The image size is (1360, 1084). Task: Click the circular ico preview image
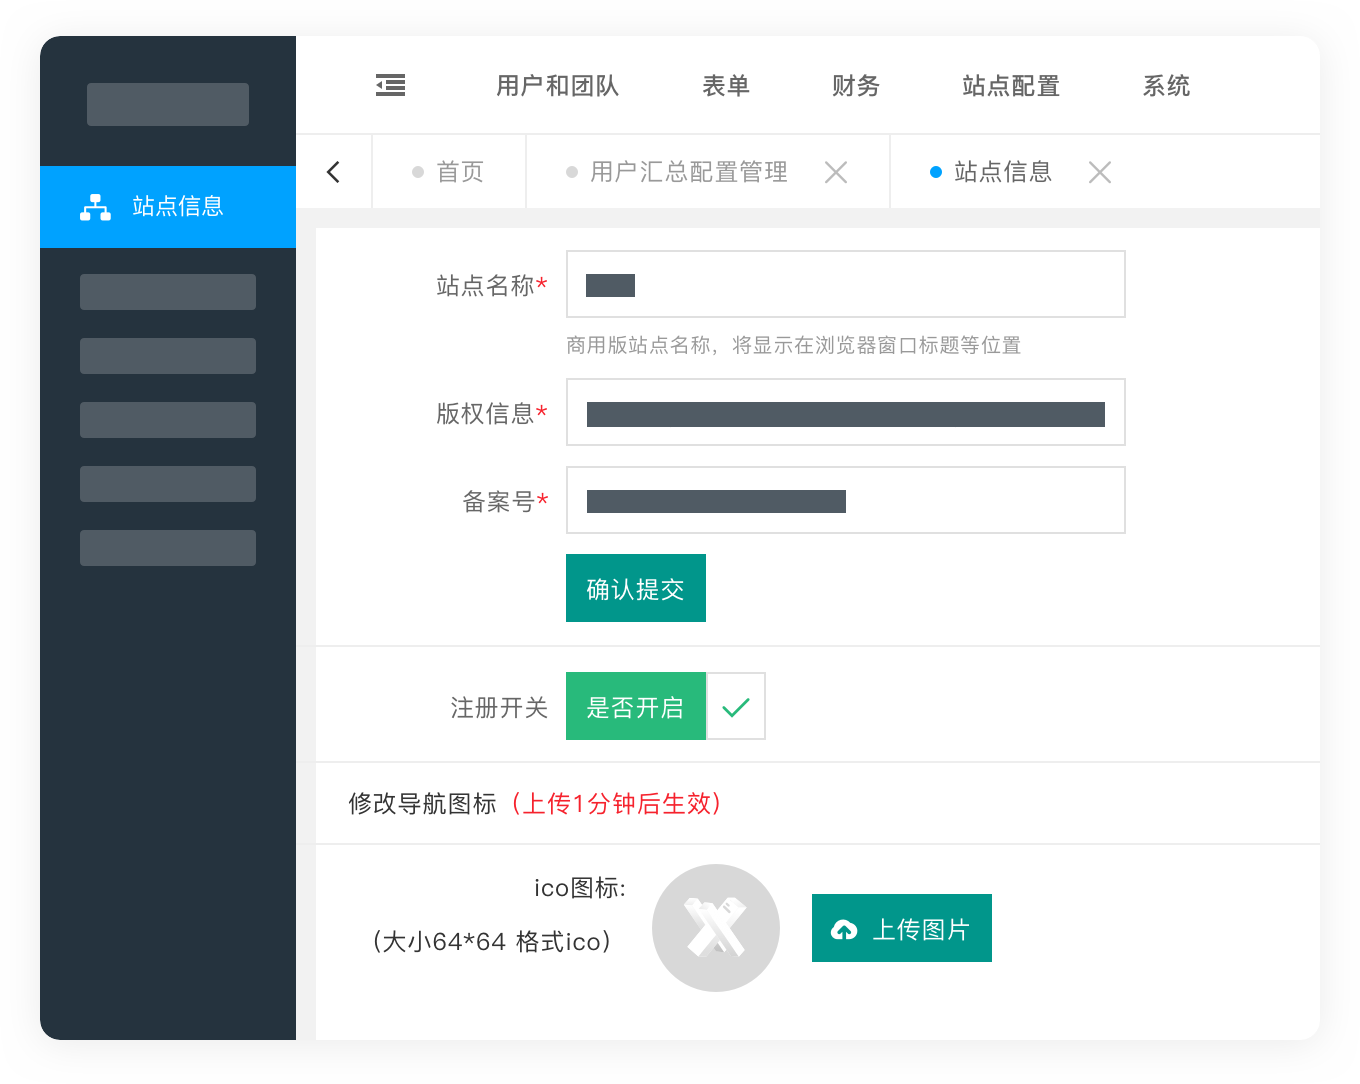(x=716, y=928)
